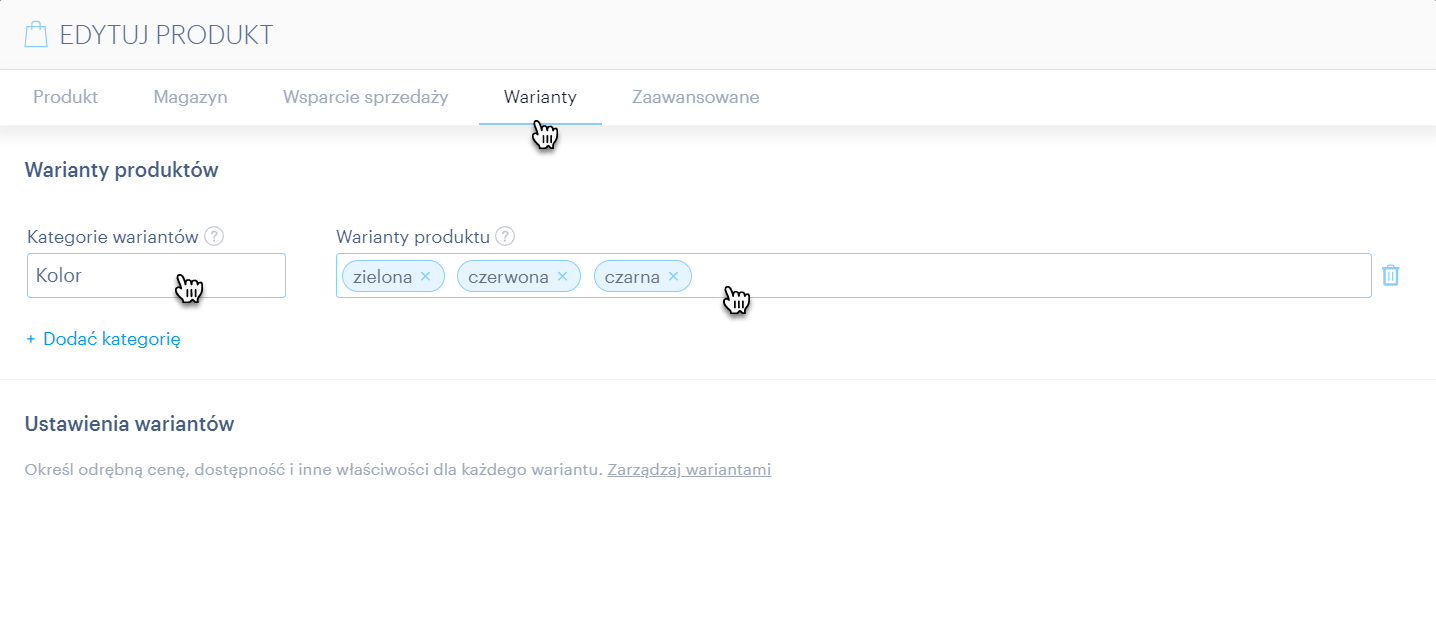1436x618 pixels.
Task: Click the empty area of the variants tag input
Action: [1030, 275]
